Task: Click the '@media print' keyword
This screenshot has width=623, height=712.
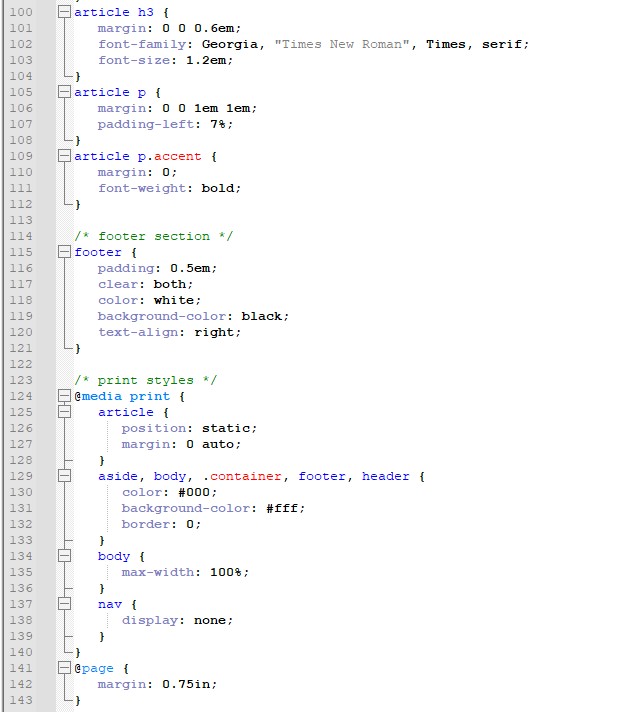Action: [x=122, y=396]
